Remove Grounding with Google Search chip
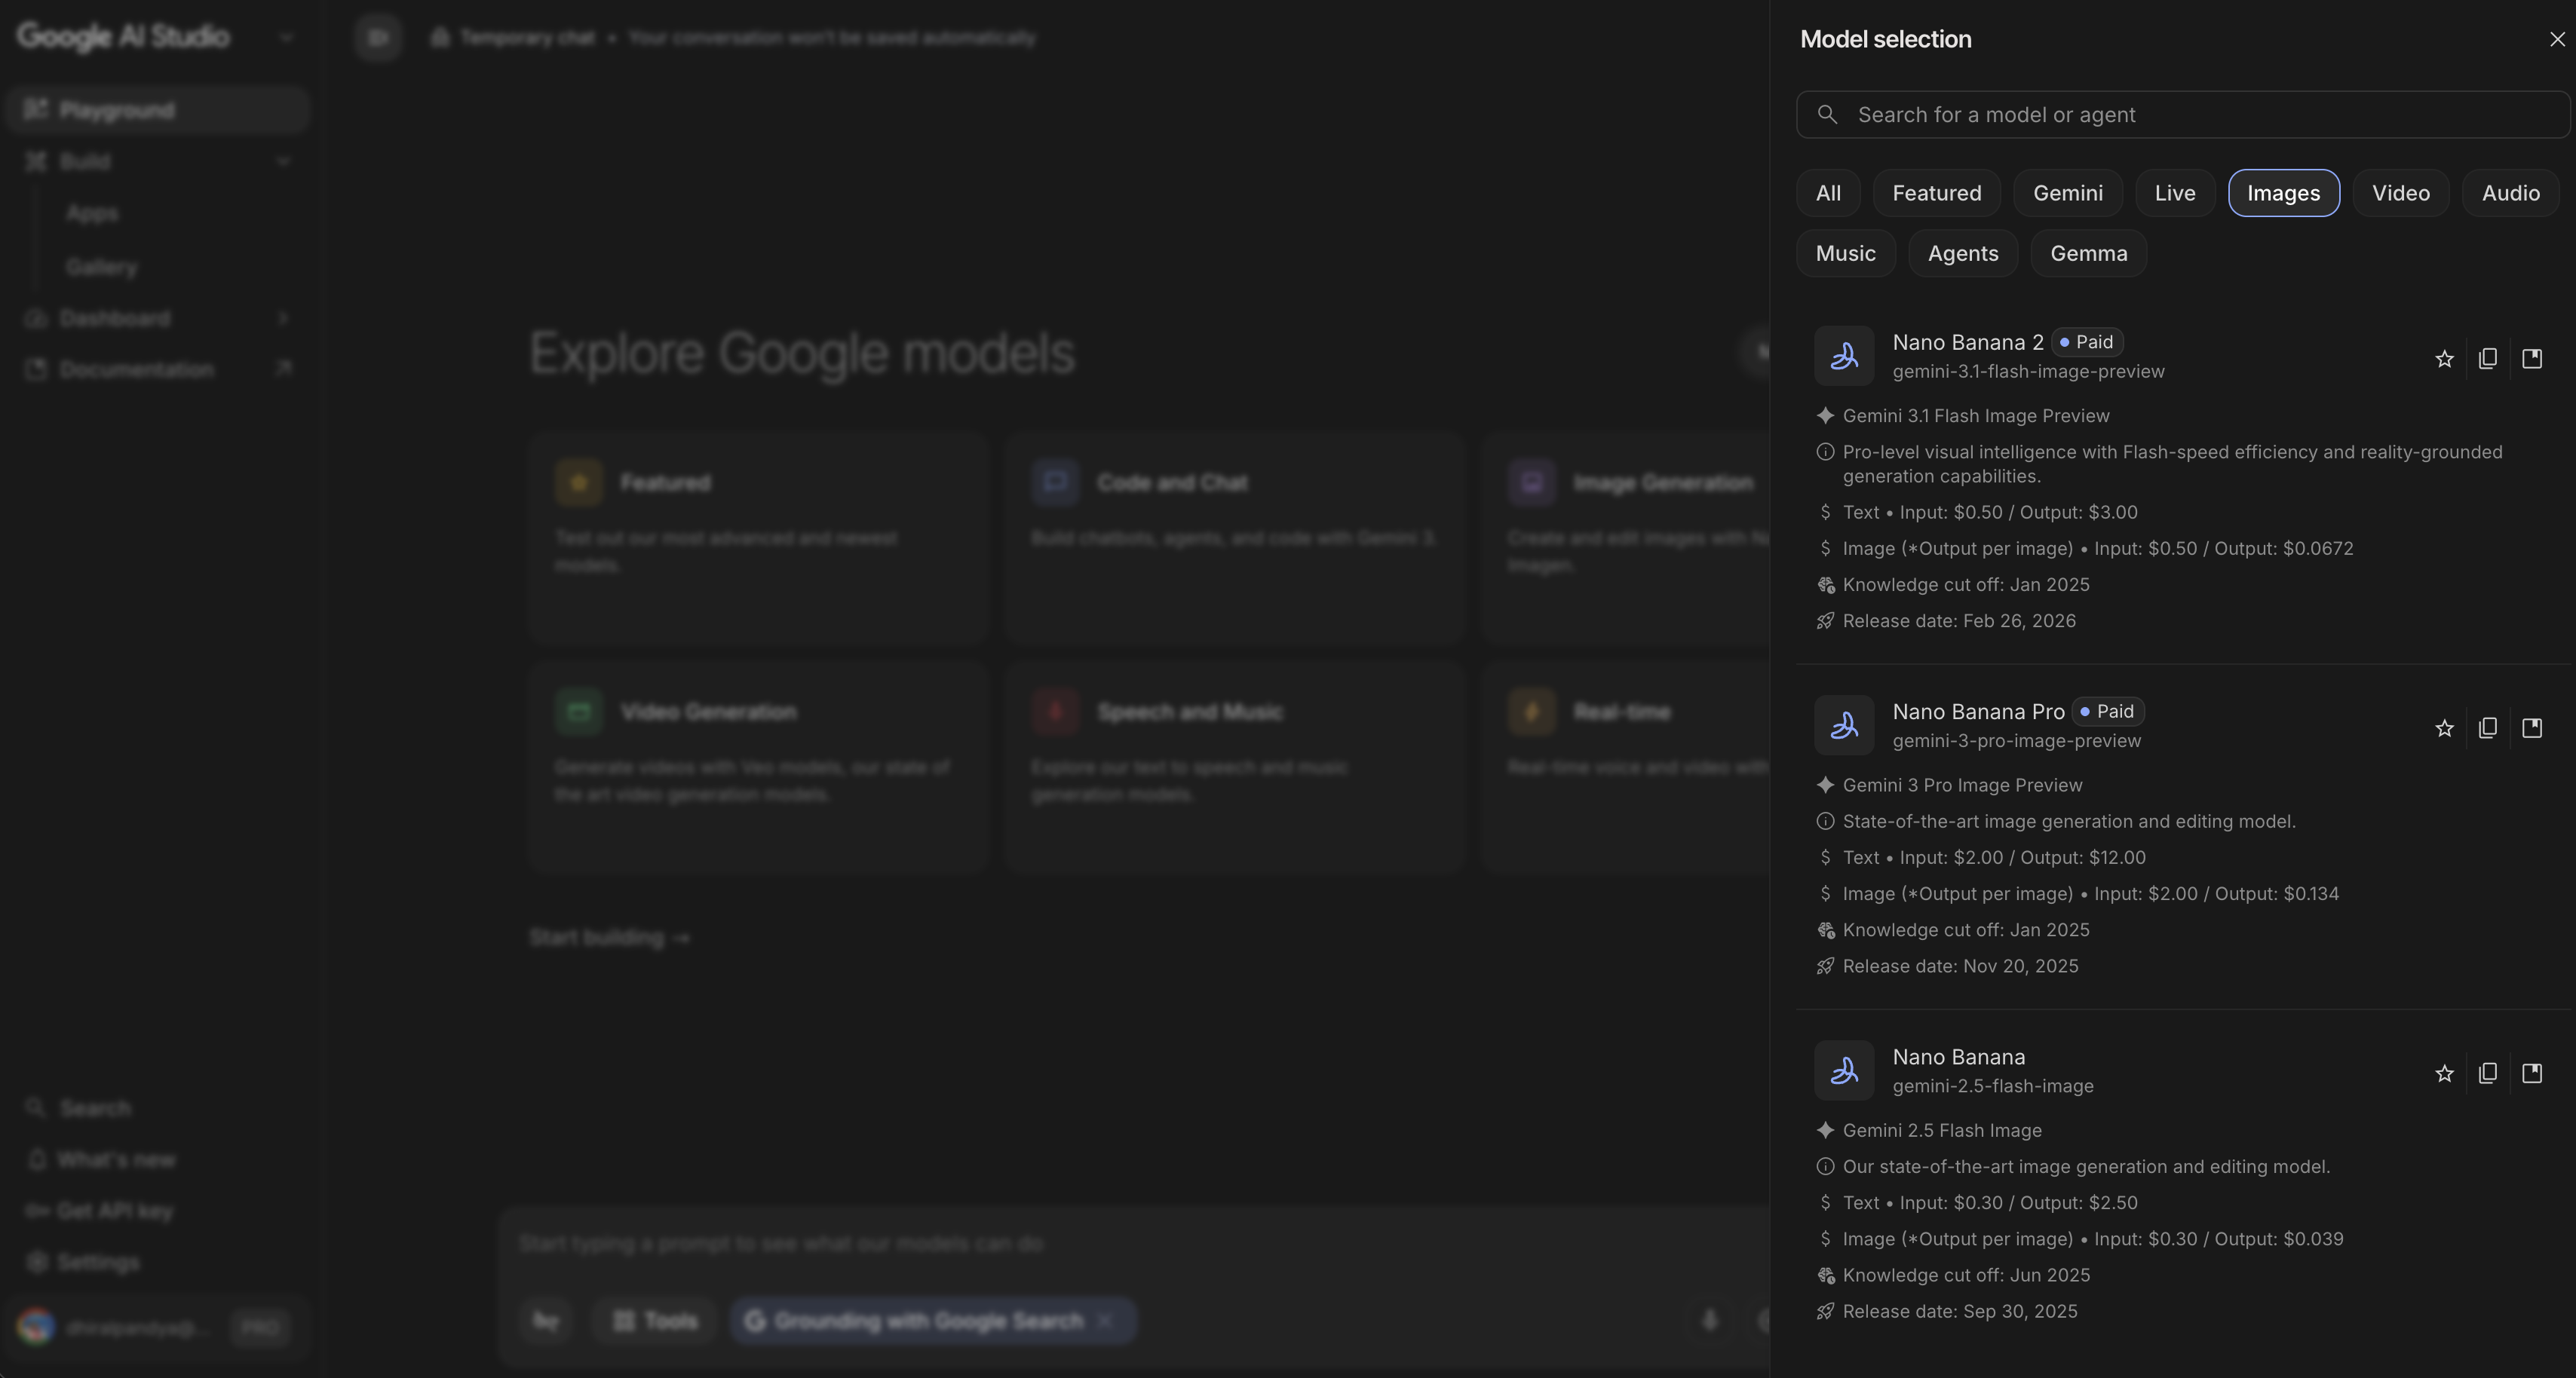Image resolution: width=2576 pixels, height=1378 pixels. (x=1105, y=1321)
